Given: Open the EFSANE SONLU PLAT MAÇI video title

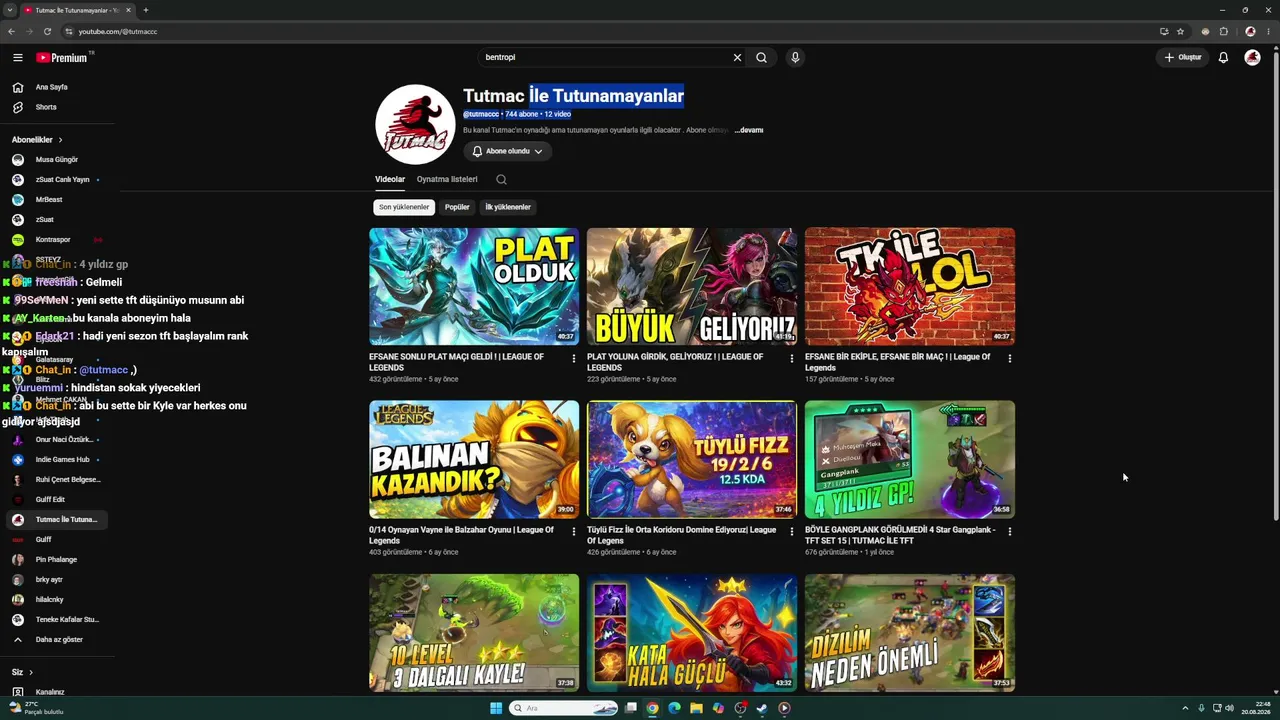Looking at the screenshot, I should tap(456, 362).
